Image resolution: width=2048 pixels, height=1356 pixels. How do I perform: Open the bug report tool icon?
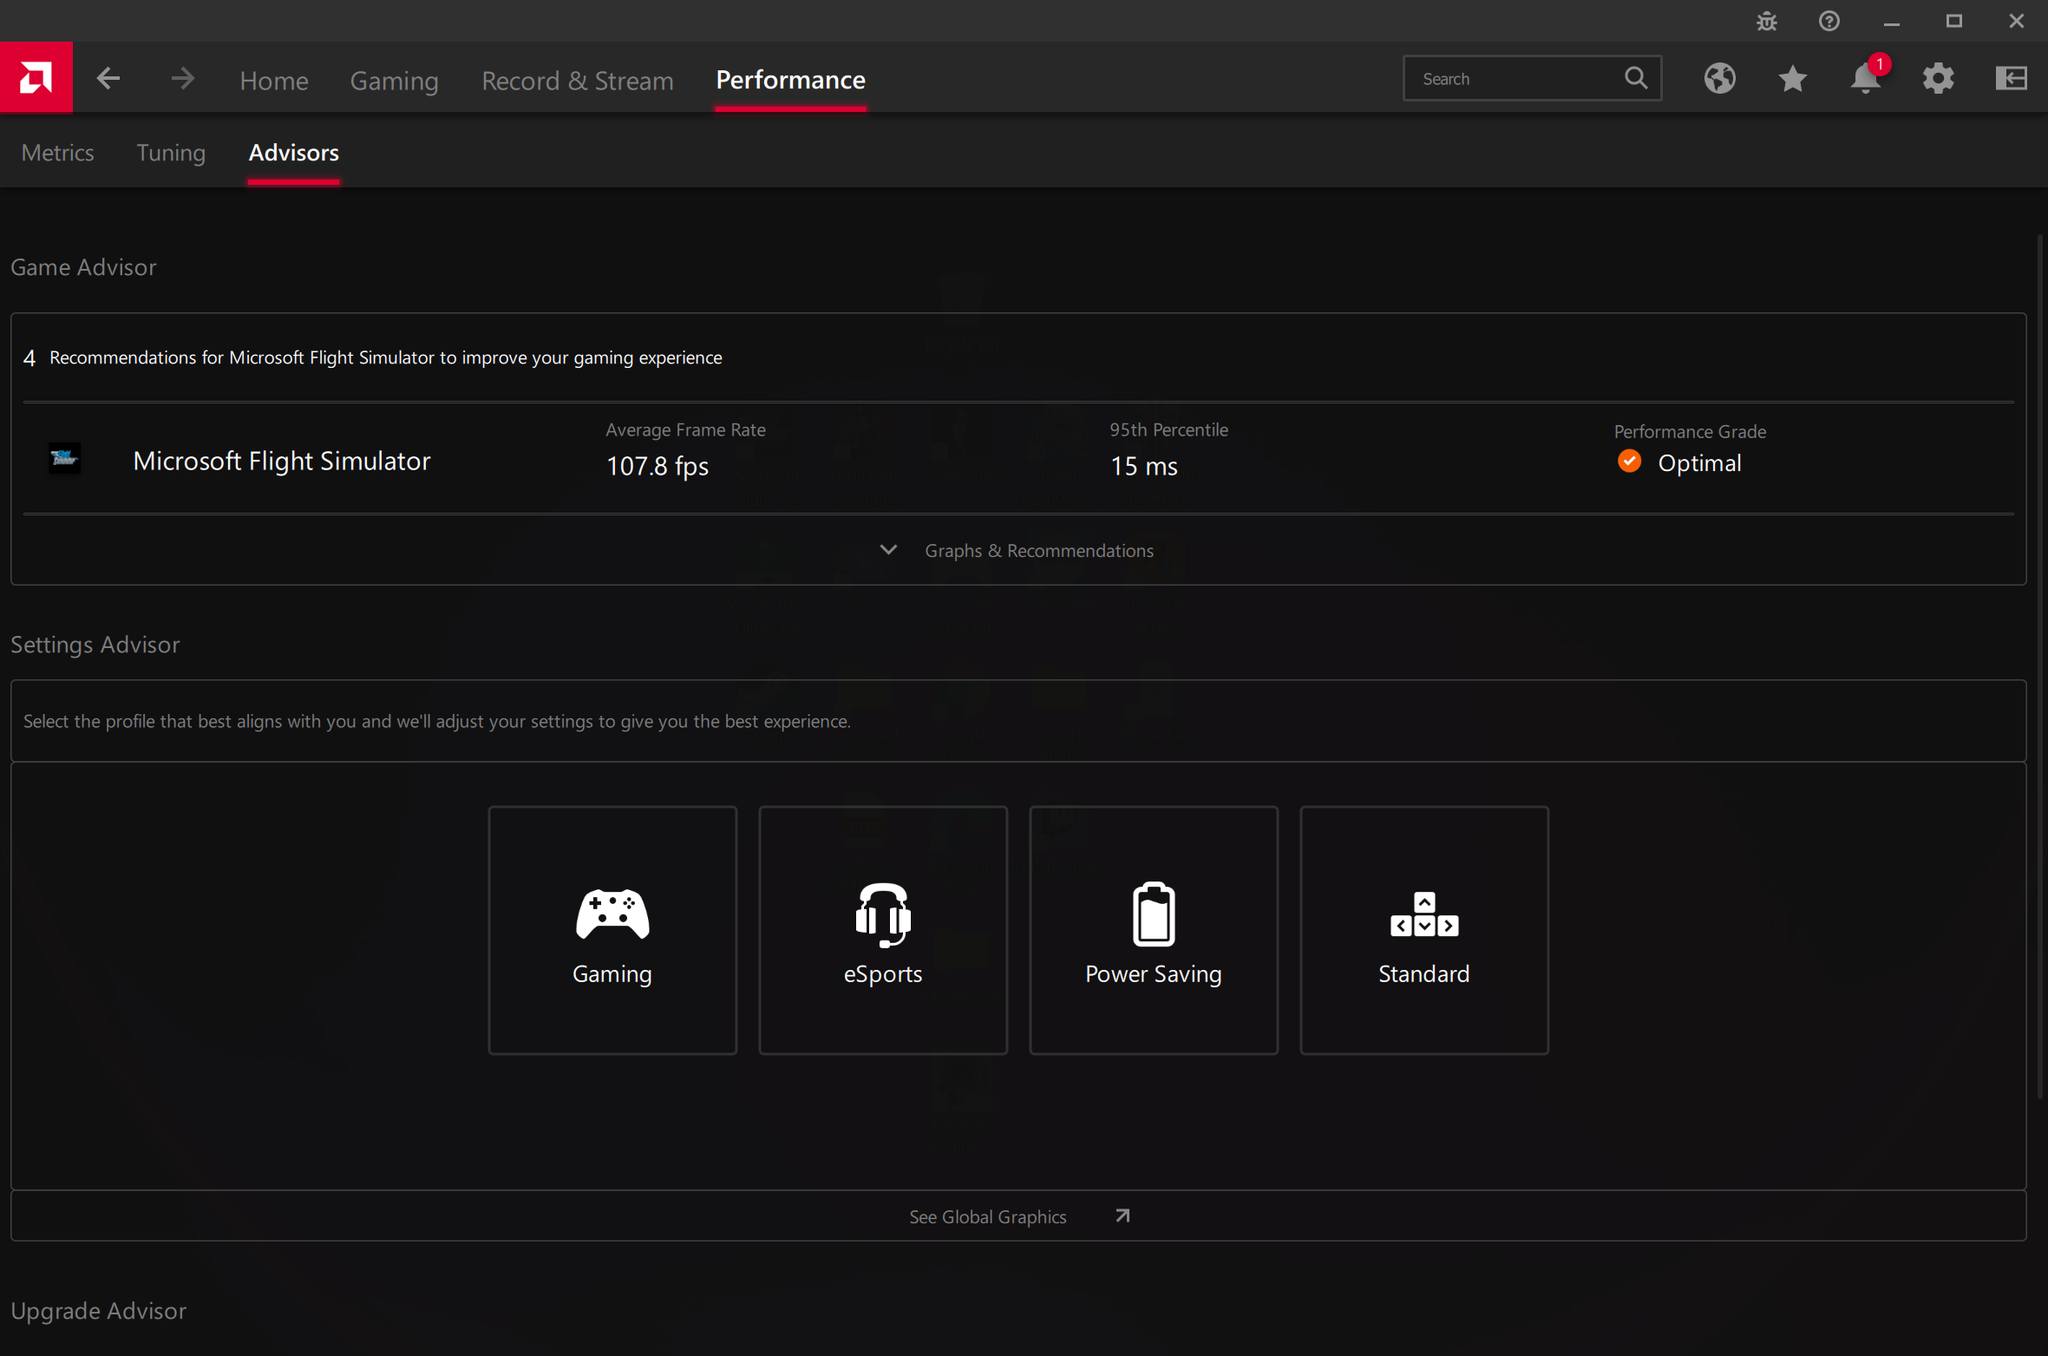[x=1767, y=21]
